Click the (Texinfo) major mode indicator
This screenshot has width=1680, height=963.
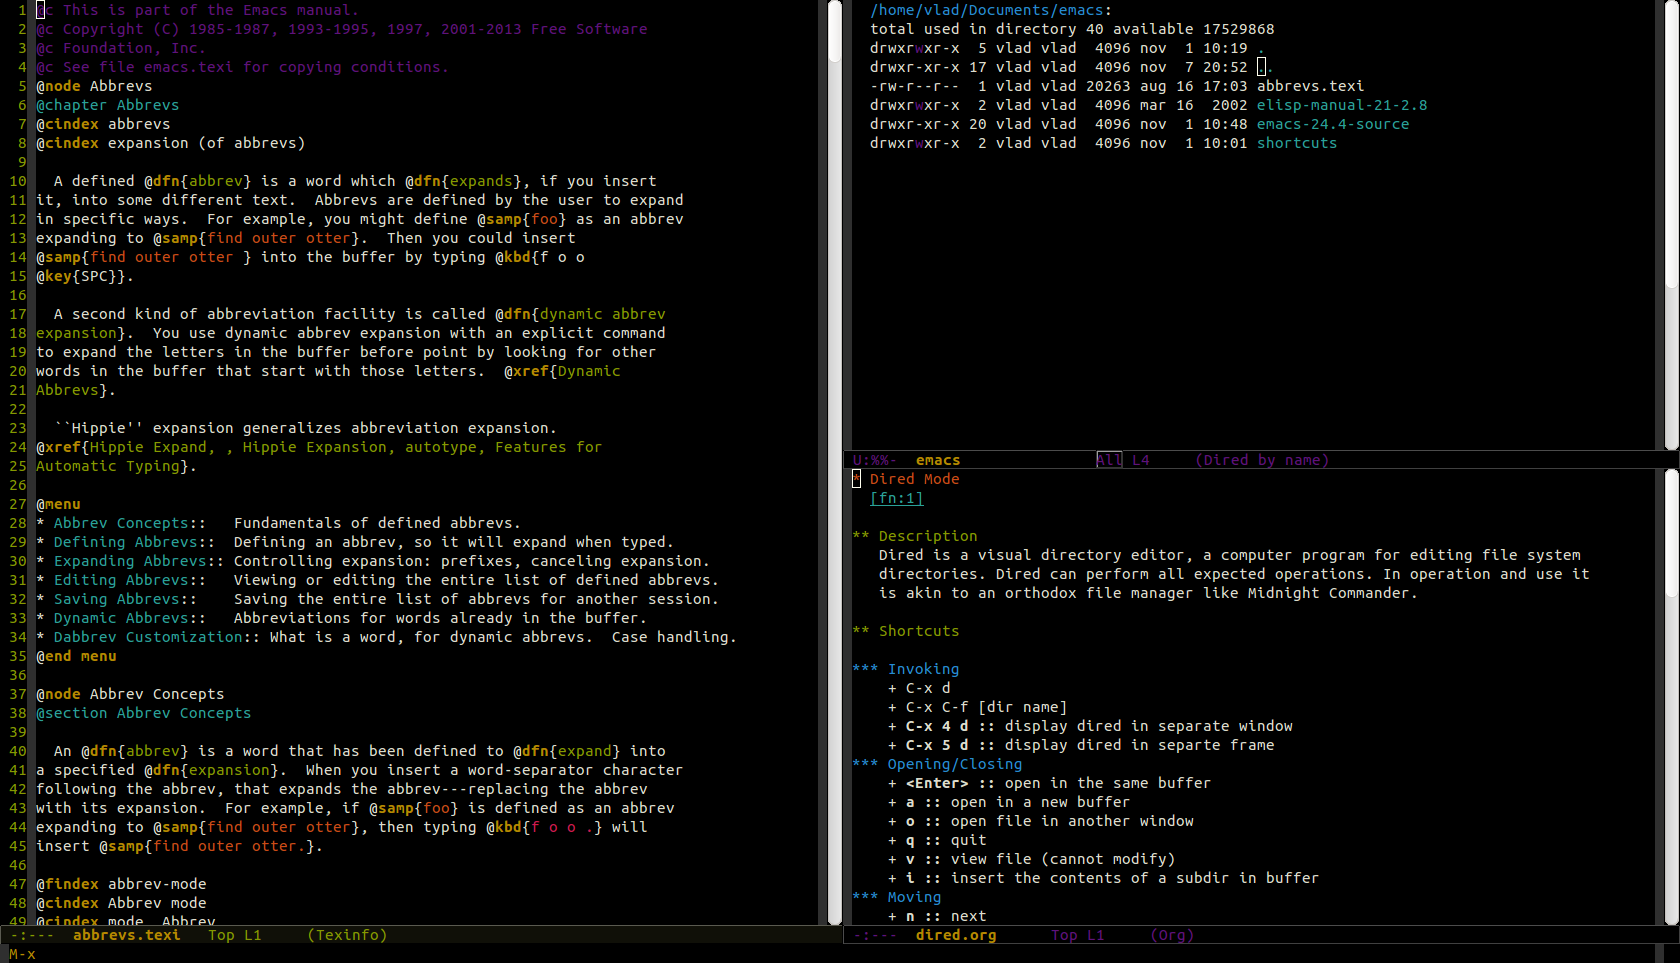[347, 935]
